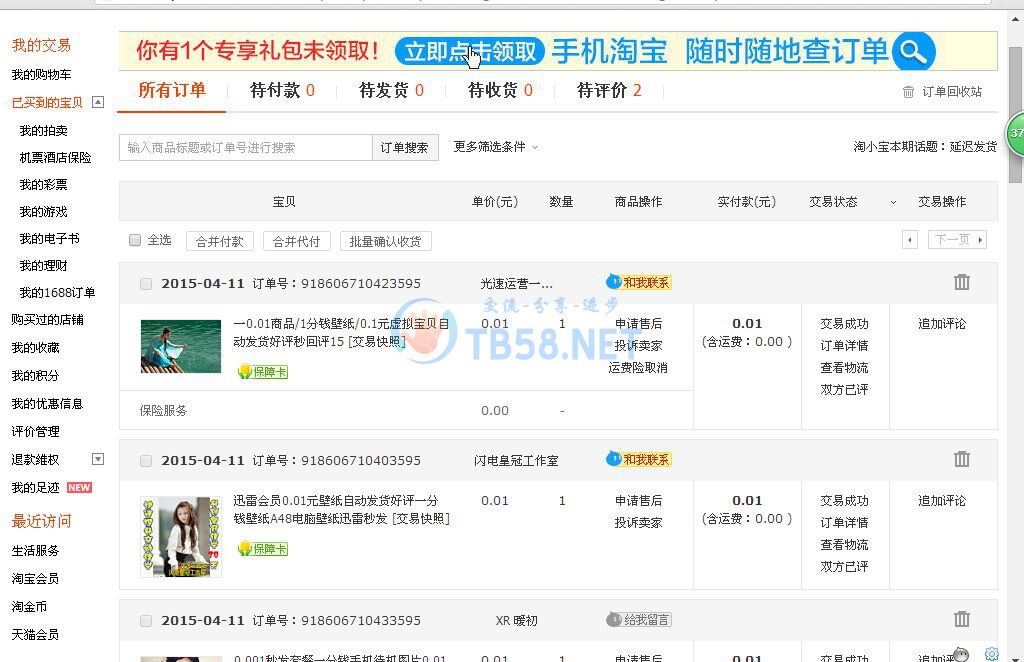Click the 合并付款 button
The image size is (1024, 662).
point(220,242)
